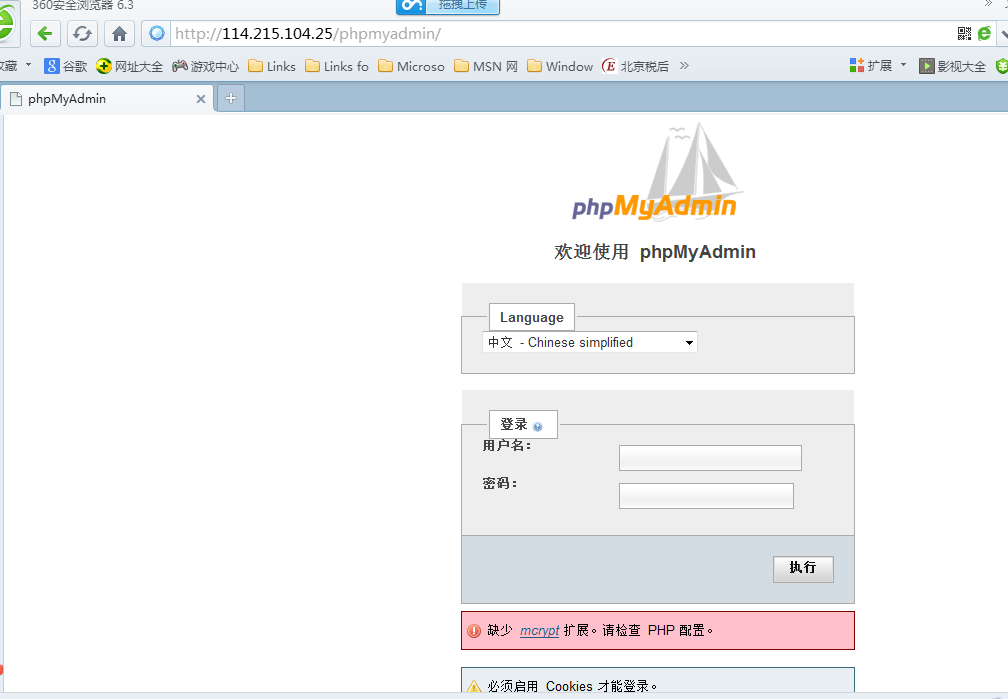Image resolution: width=1008 pixels, height=699 pixels.
Task: Click the 执行 submit button
Action: 803,569
